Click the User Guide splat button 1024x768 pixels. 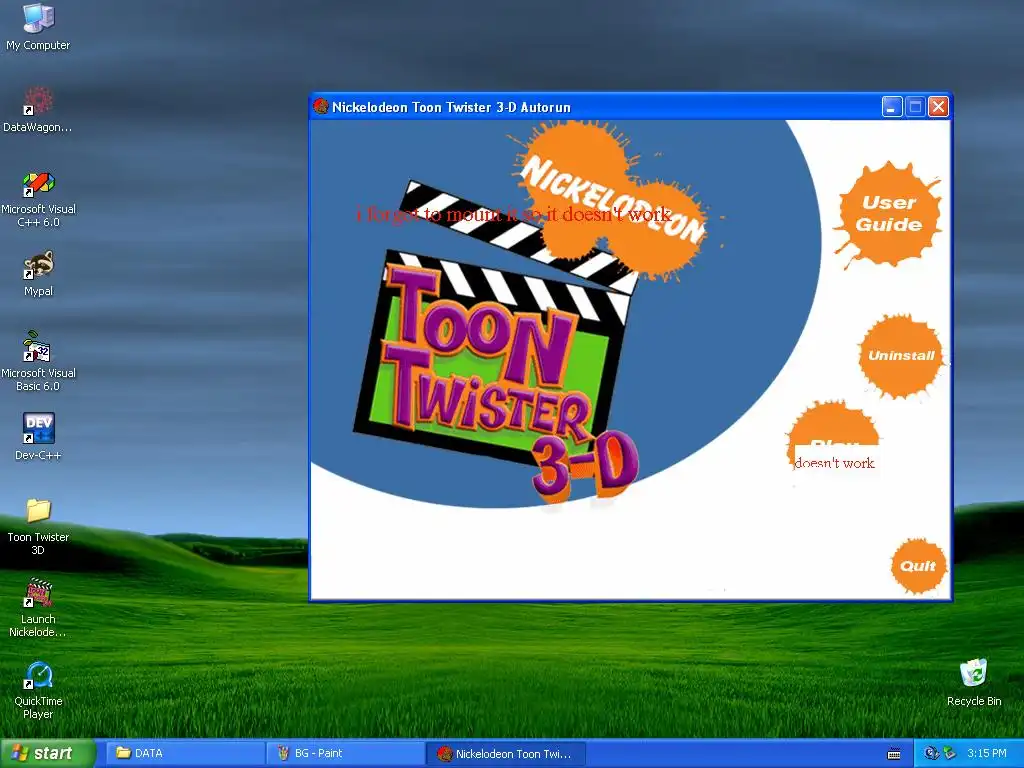(x=889, y=214)
